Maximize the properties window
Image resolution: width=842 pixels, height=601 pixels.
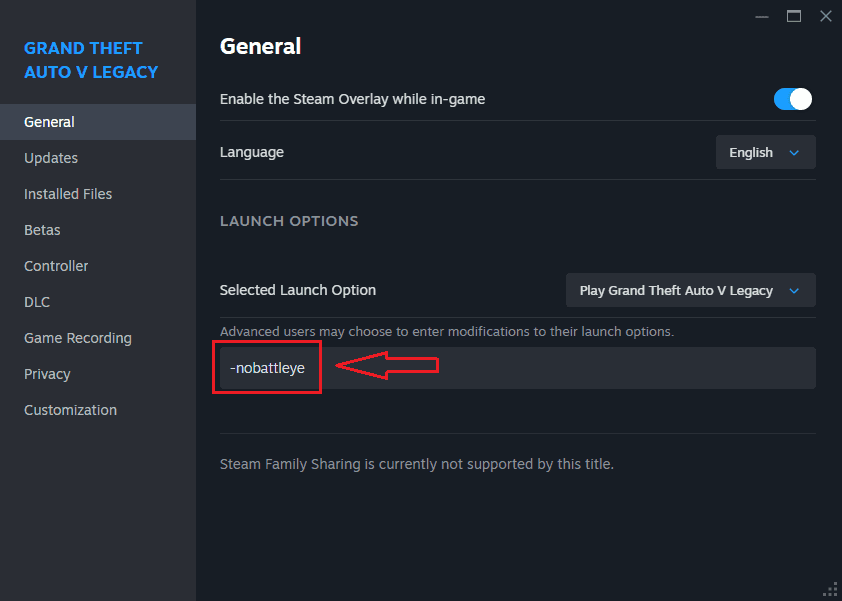coord(794,16)
